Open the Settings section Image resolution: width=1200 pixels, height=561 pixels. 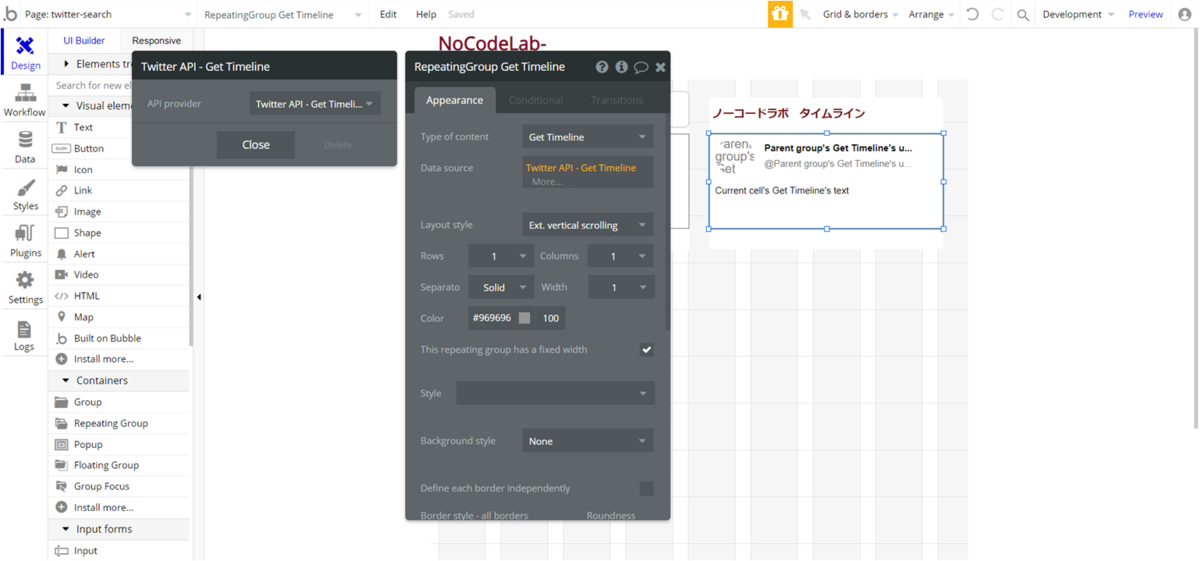click(25, 288)
